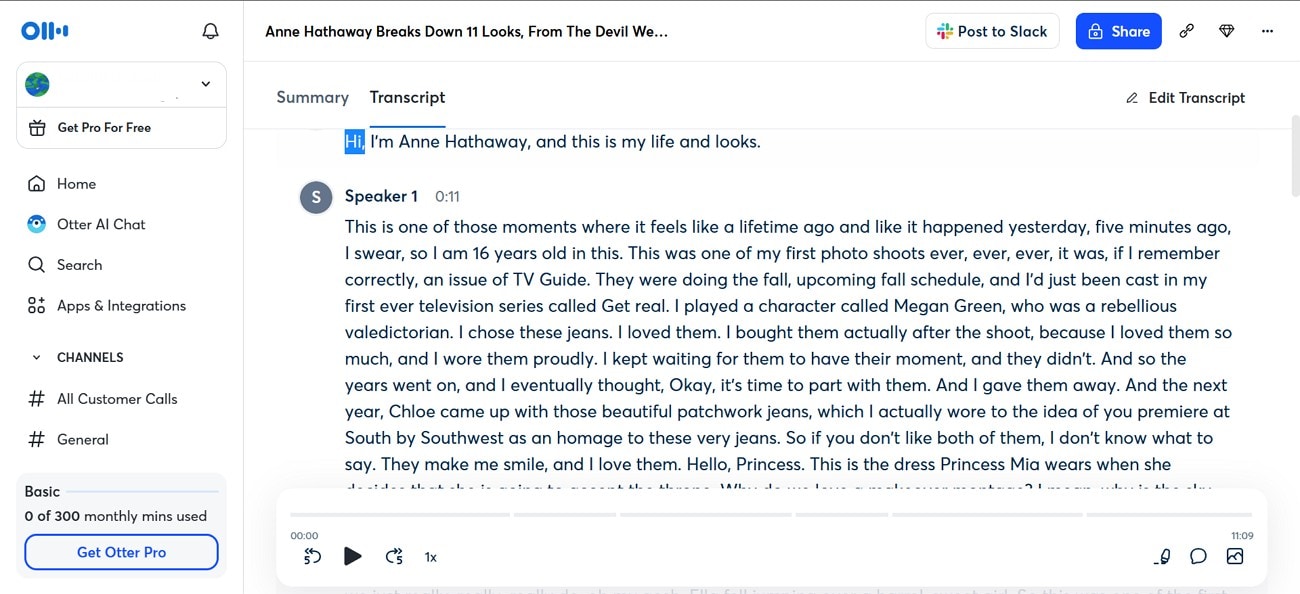Add a comment with speech bubble icon

point(1198,557)
